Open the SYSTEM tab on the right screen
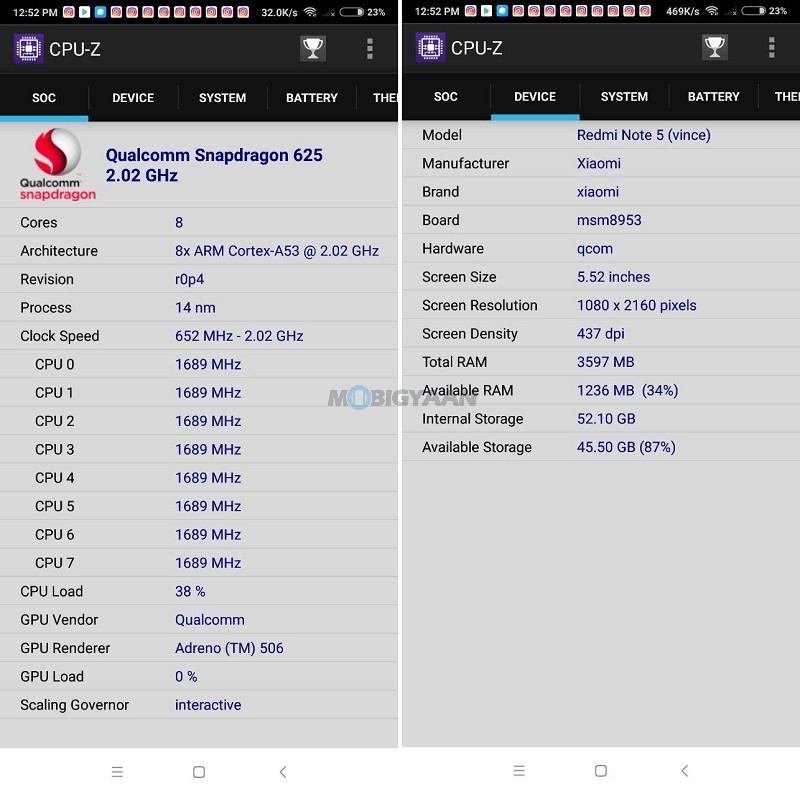Image resolution: width=800 pixels, height=796 pixels. (x=624, y=96)
